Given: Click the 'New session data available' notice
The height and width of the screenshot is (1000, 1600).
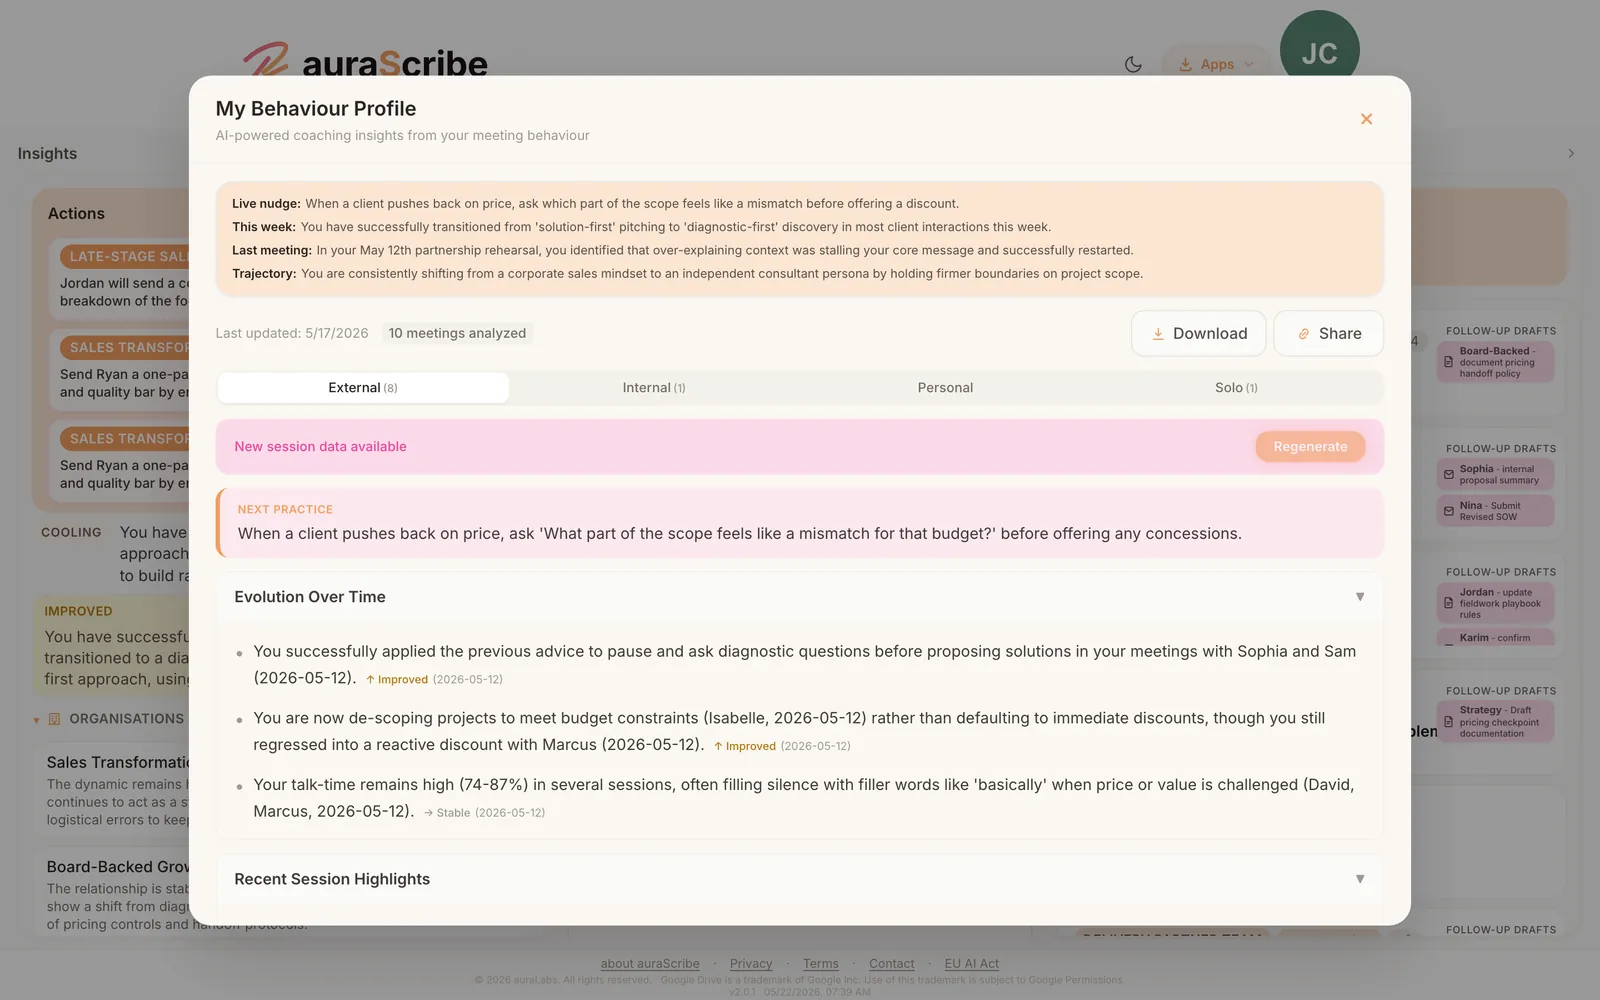Looking at the screenshot, I should click(320, 447).
